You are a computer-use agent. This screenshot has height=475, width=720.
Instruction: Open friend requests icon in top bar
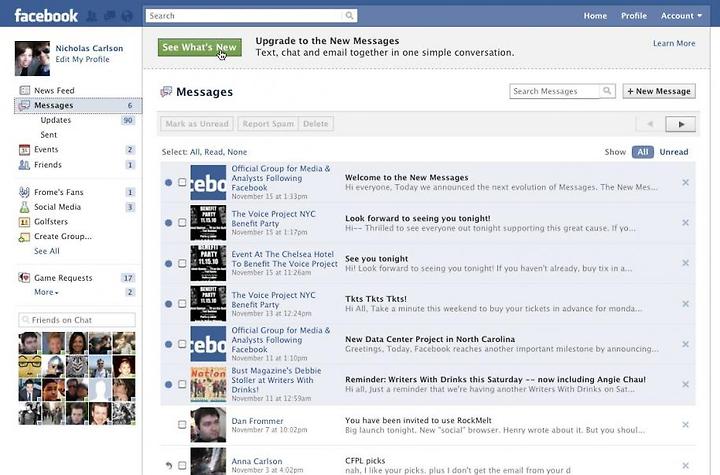[92, 16]
